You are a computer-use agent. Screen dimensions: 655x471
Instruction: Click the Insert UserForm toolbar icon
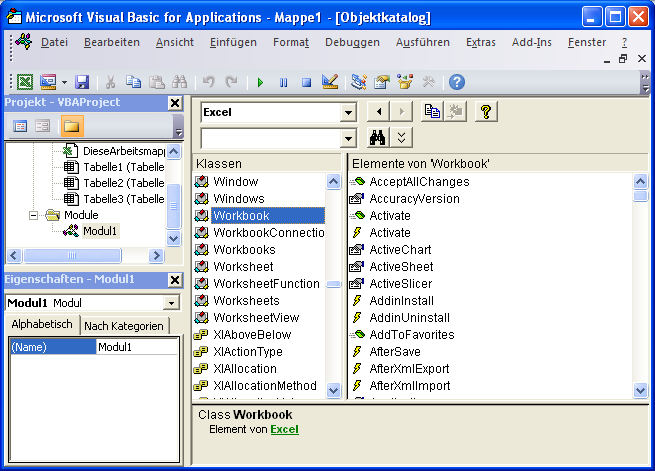(x=48, y=82)
